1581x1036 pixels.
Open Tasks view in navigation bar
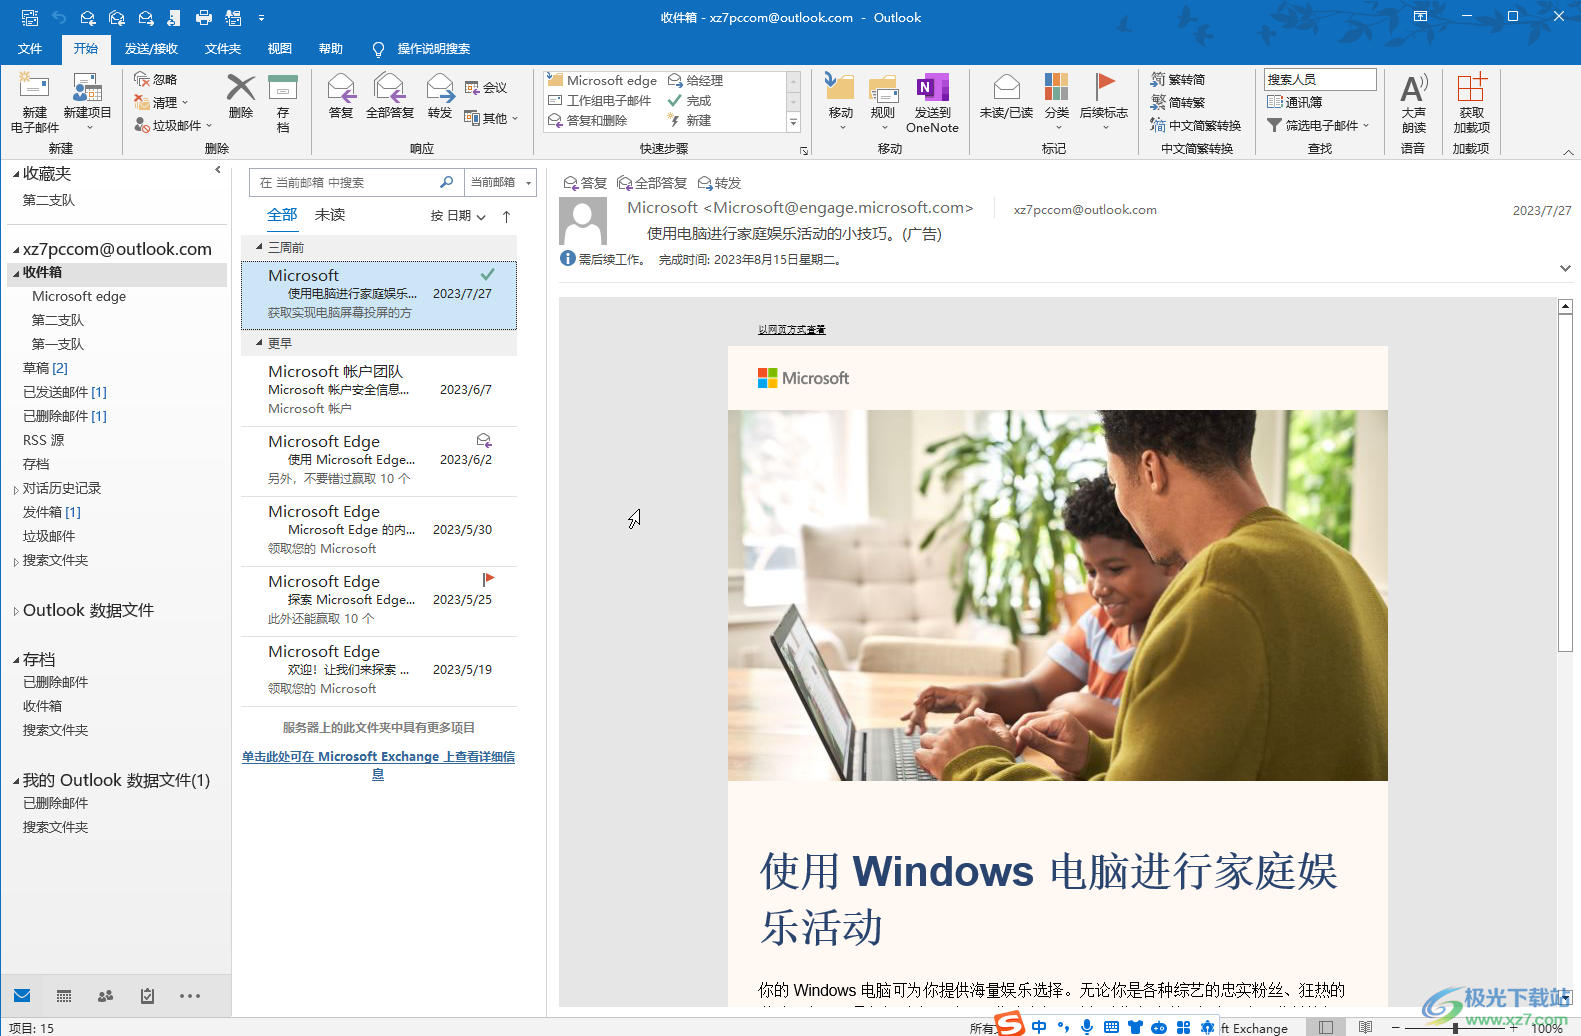click(x=147, y=996)
